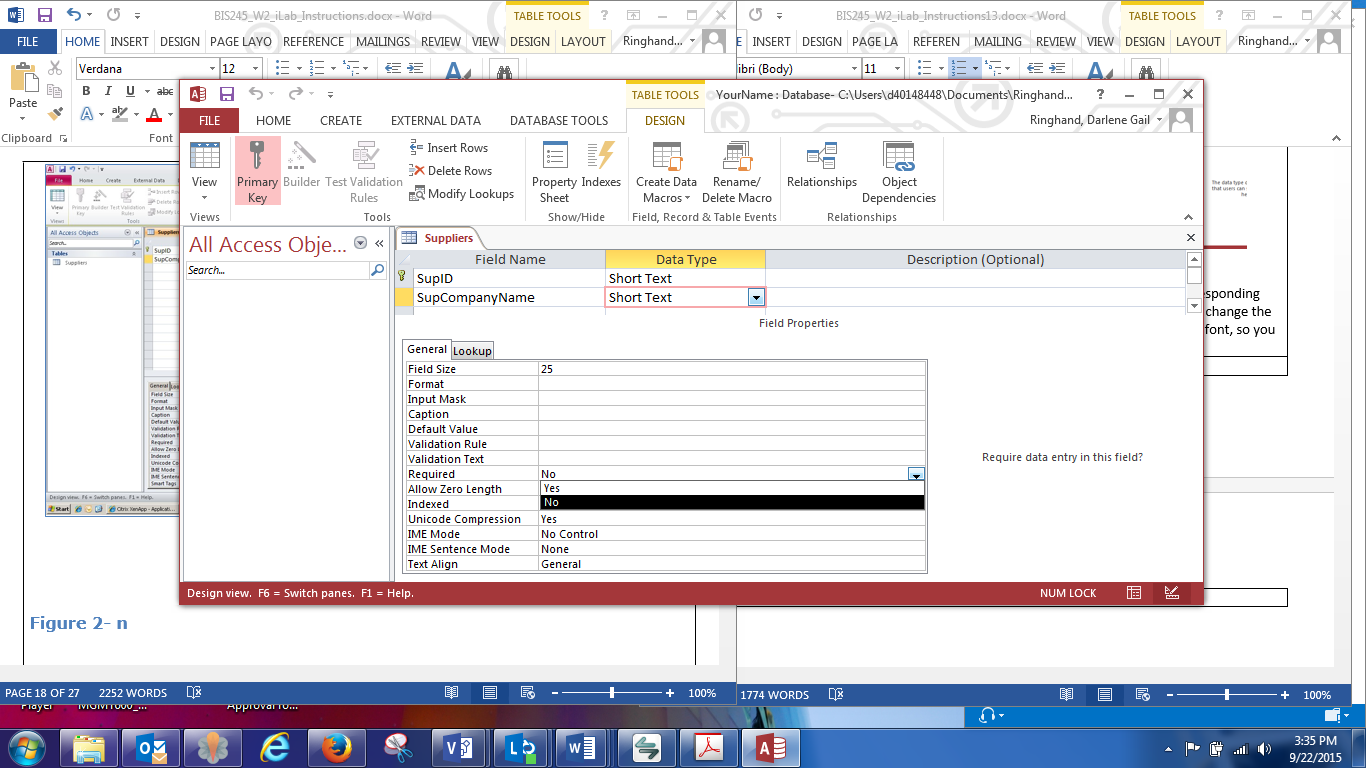The width and height of the screenshot is (1366, 768).
Task: Click the Indexes icon
Action: (601, 170)
